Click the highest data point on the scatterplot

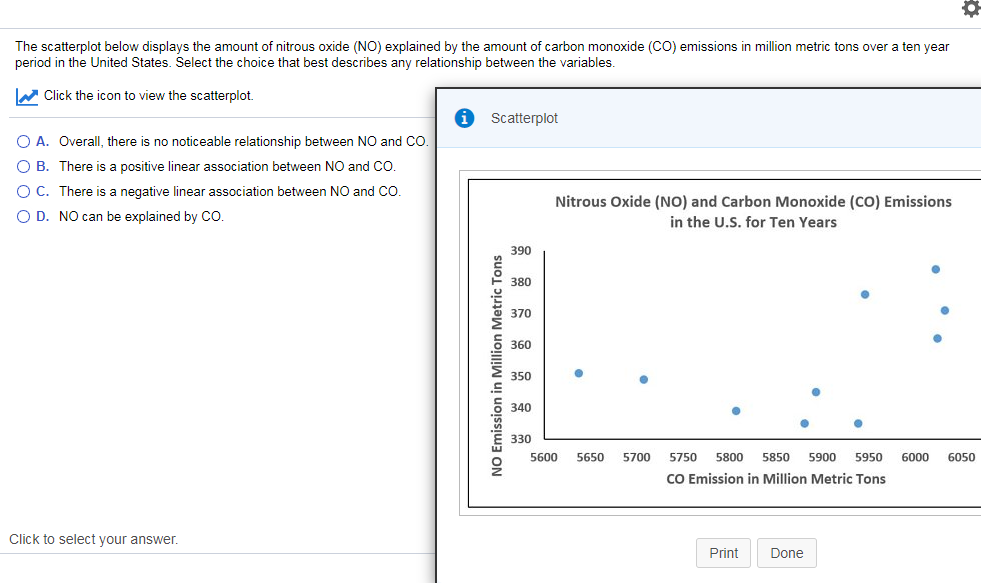(x=935, y=268)
